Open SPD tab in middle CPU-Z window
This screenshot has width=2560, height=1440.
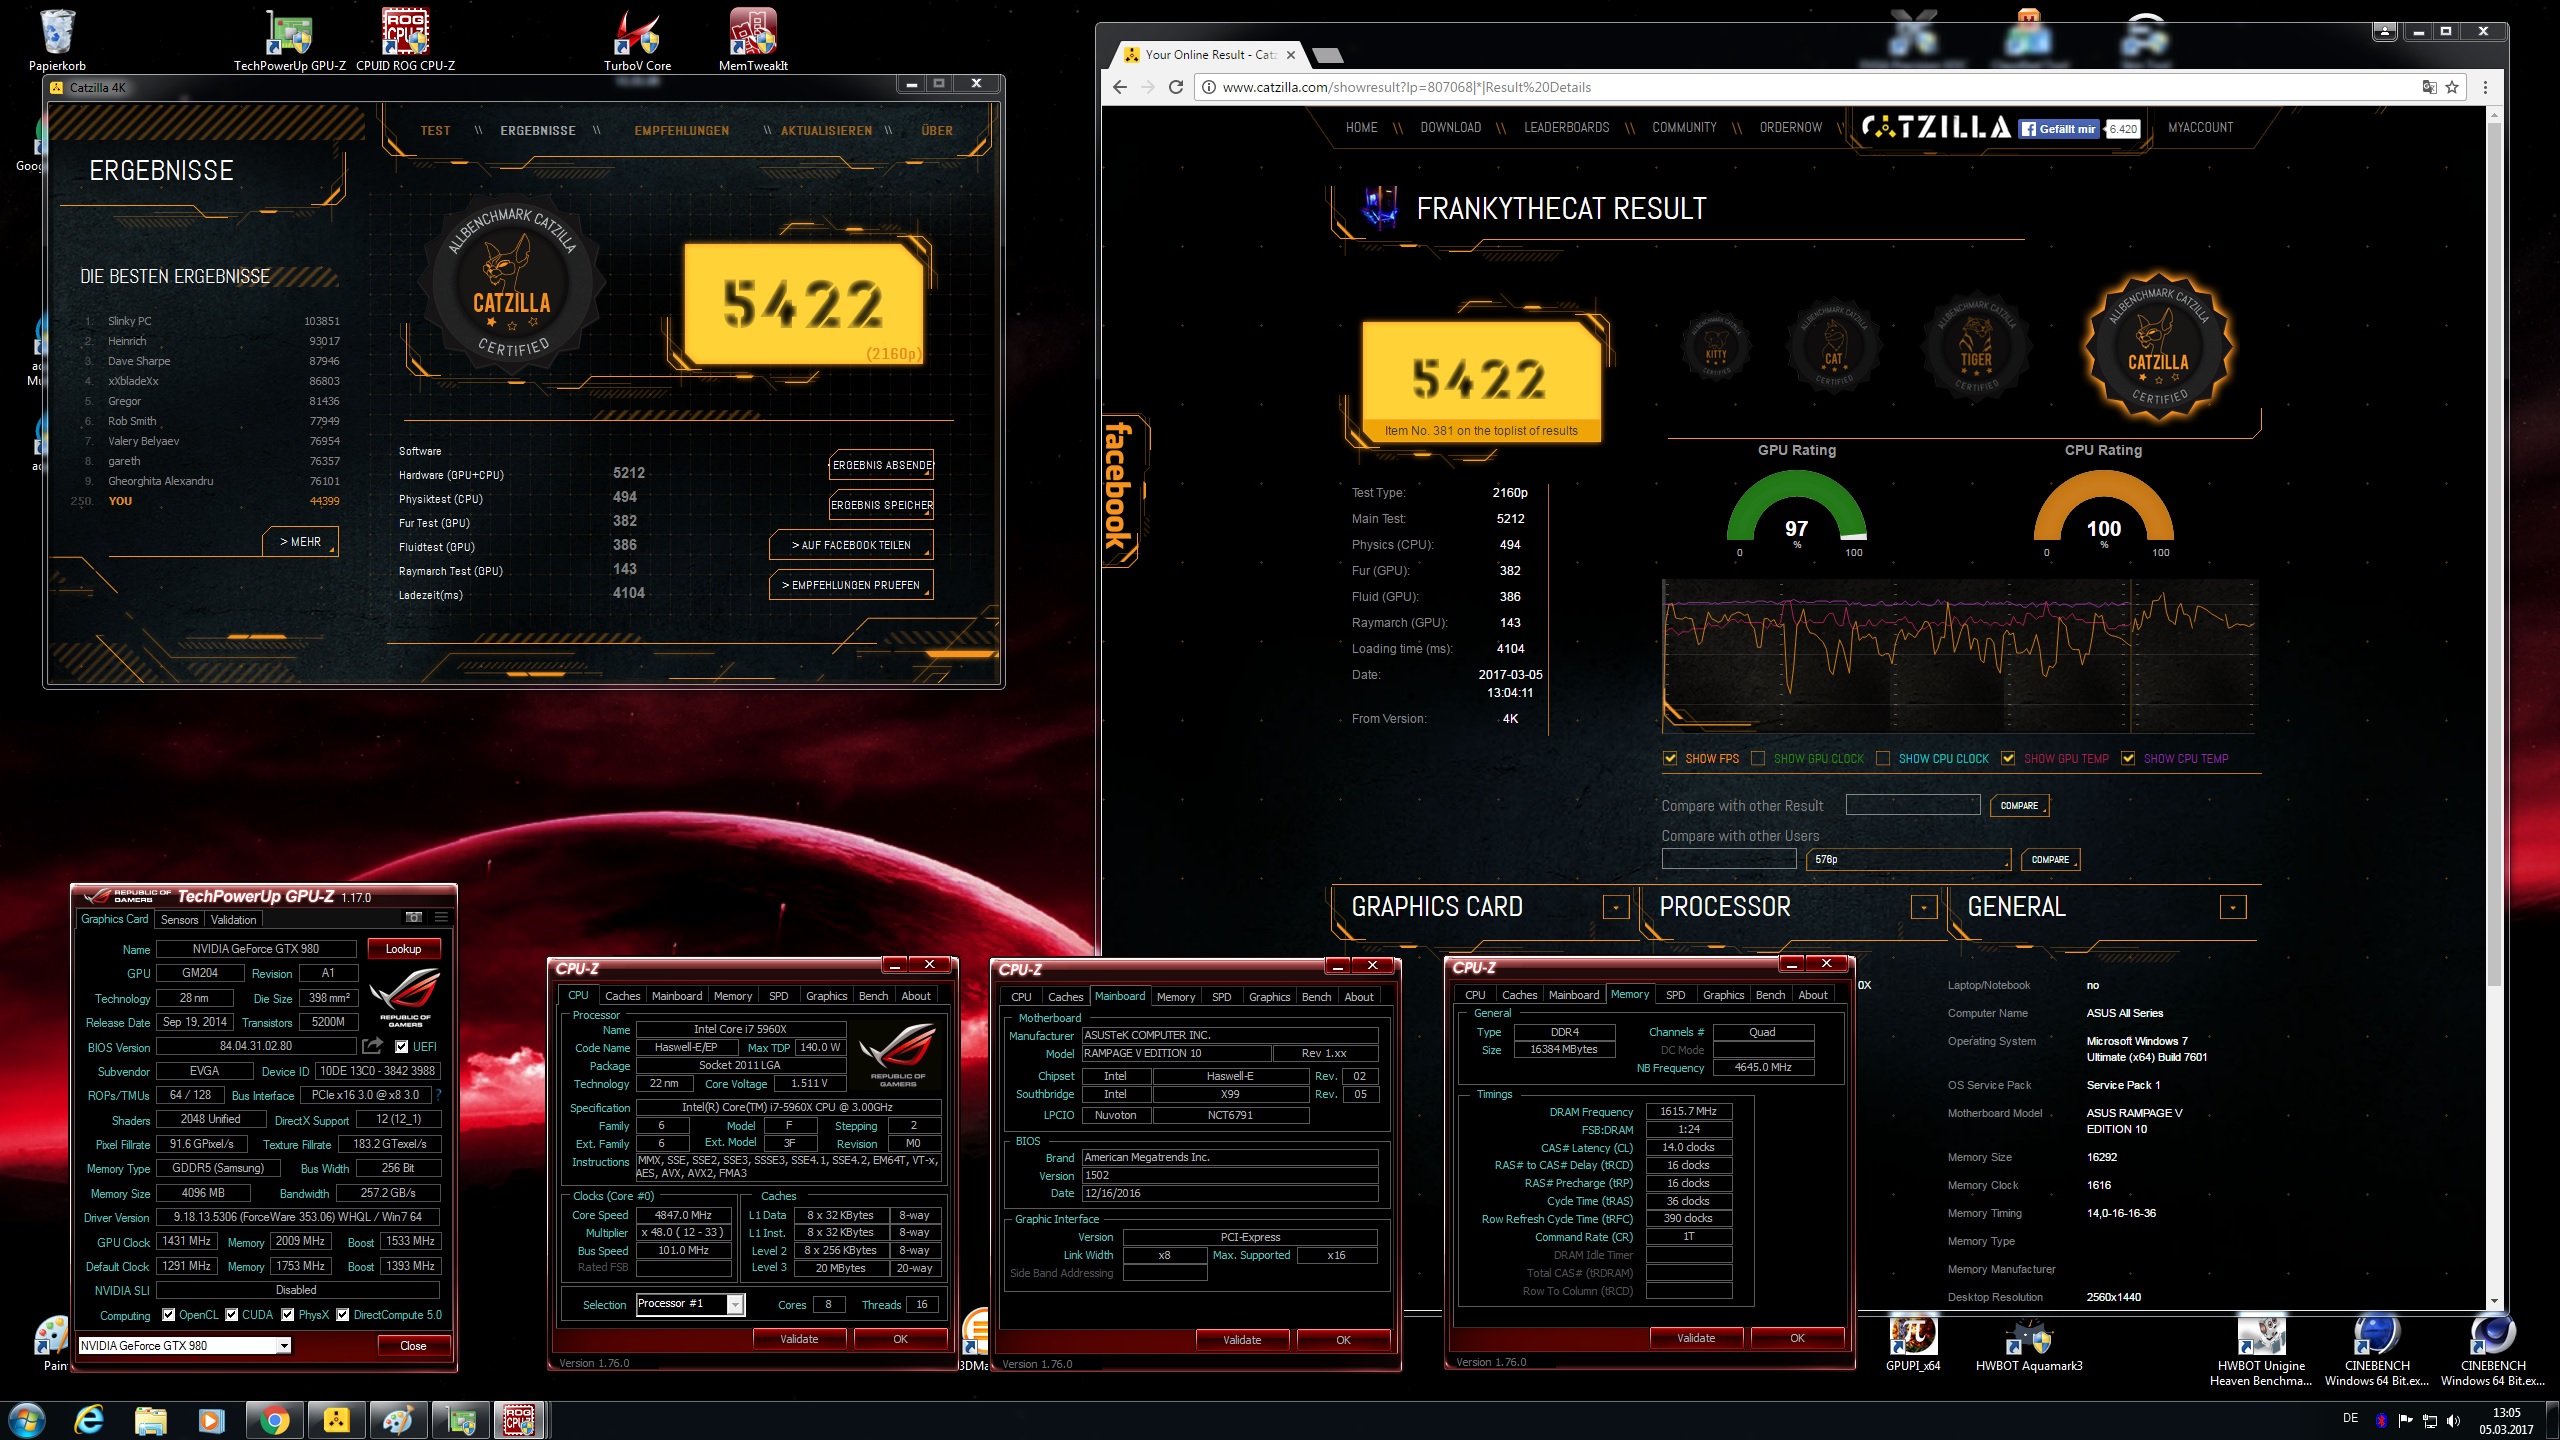coord(1221,997)
